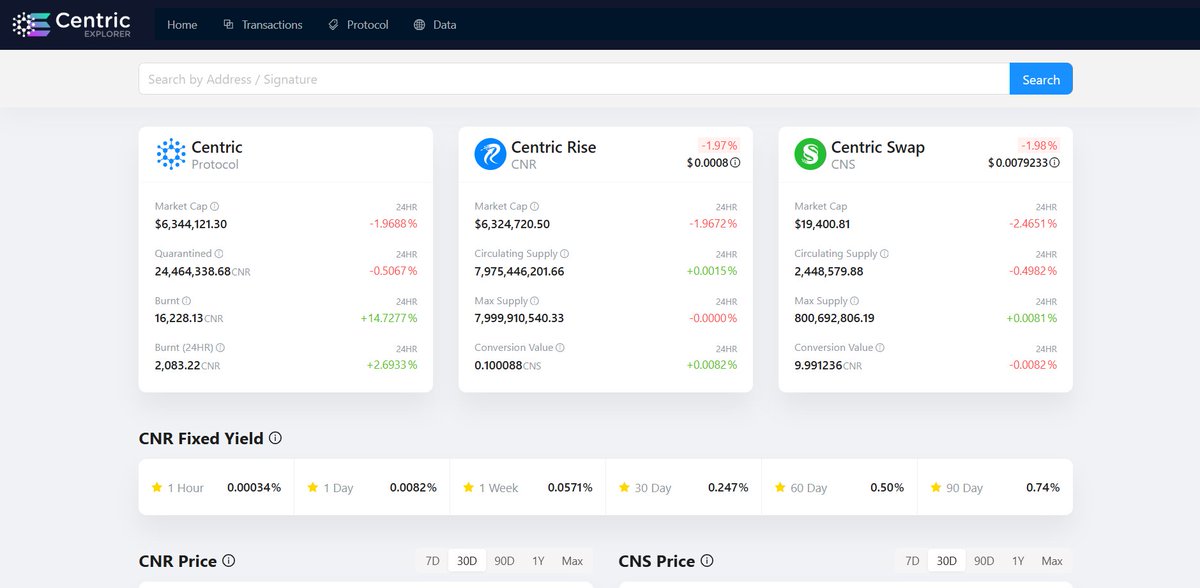Select 30D range for CNS Price
The image size is (1200, 588).
(946, 561)
